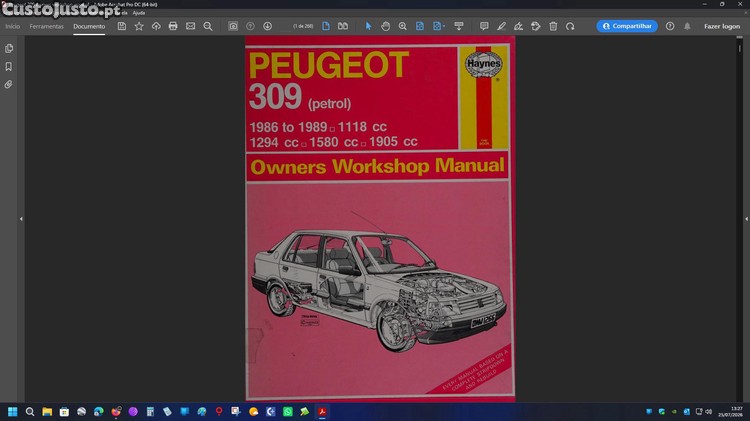
Task: Go to the next page arrow
Action: pyautogui.click(x=267, y=26)
